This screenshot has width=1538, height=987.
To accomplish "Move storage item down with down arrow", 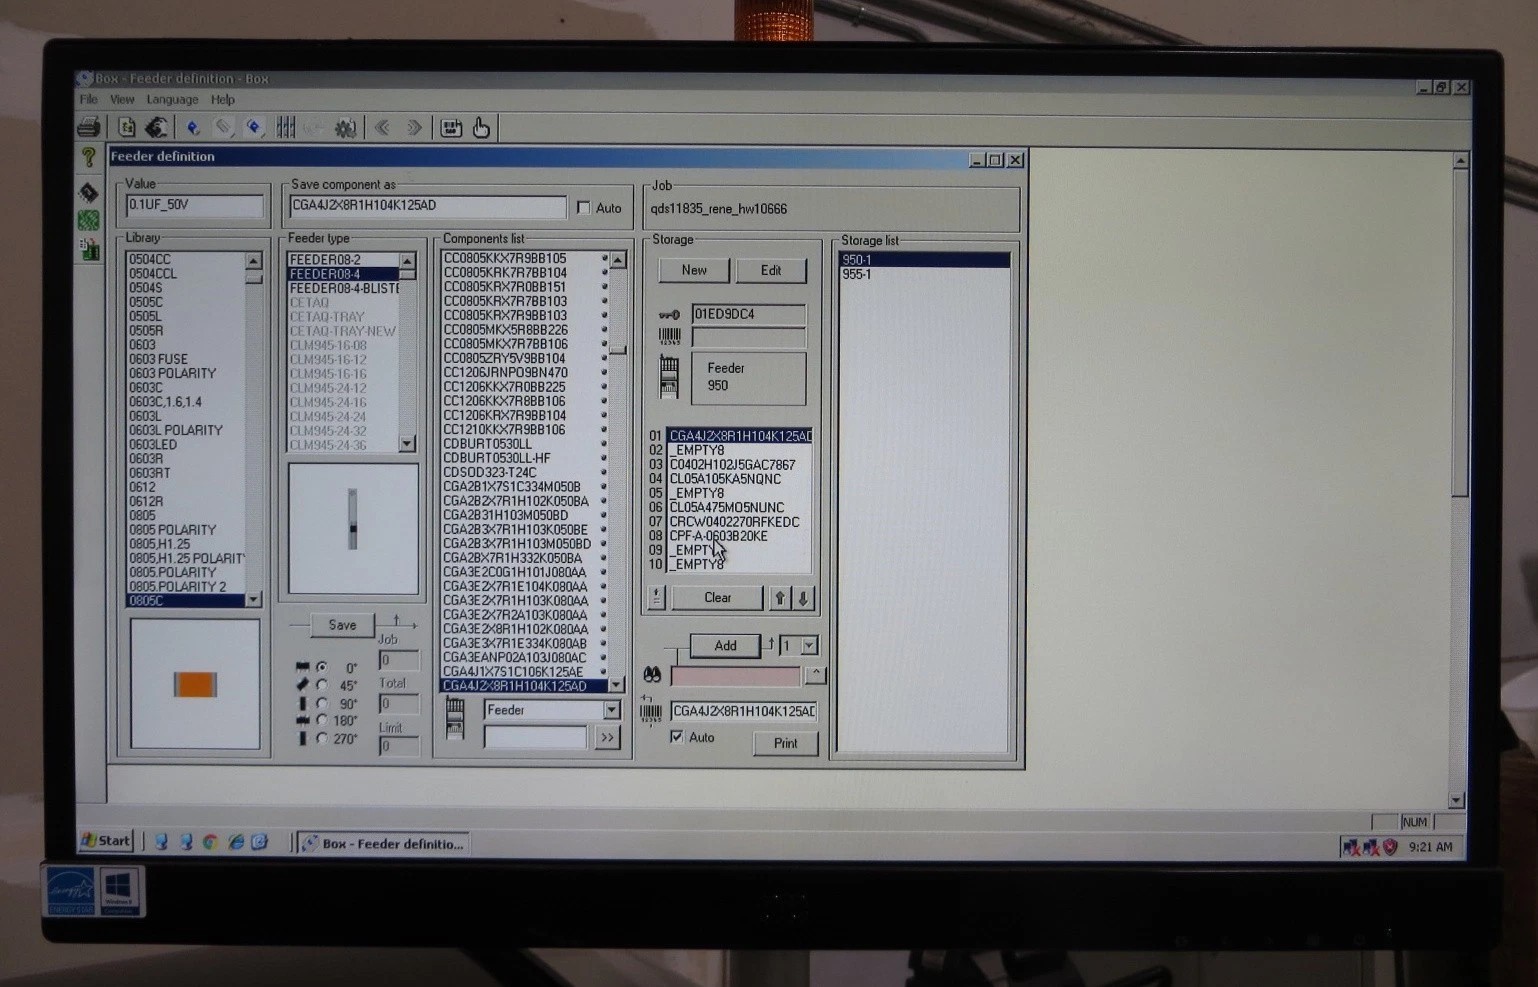I will coord(803,598).
